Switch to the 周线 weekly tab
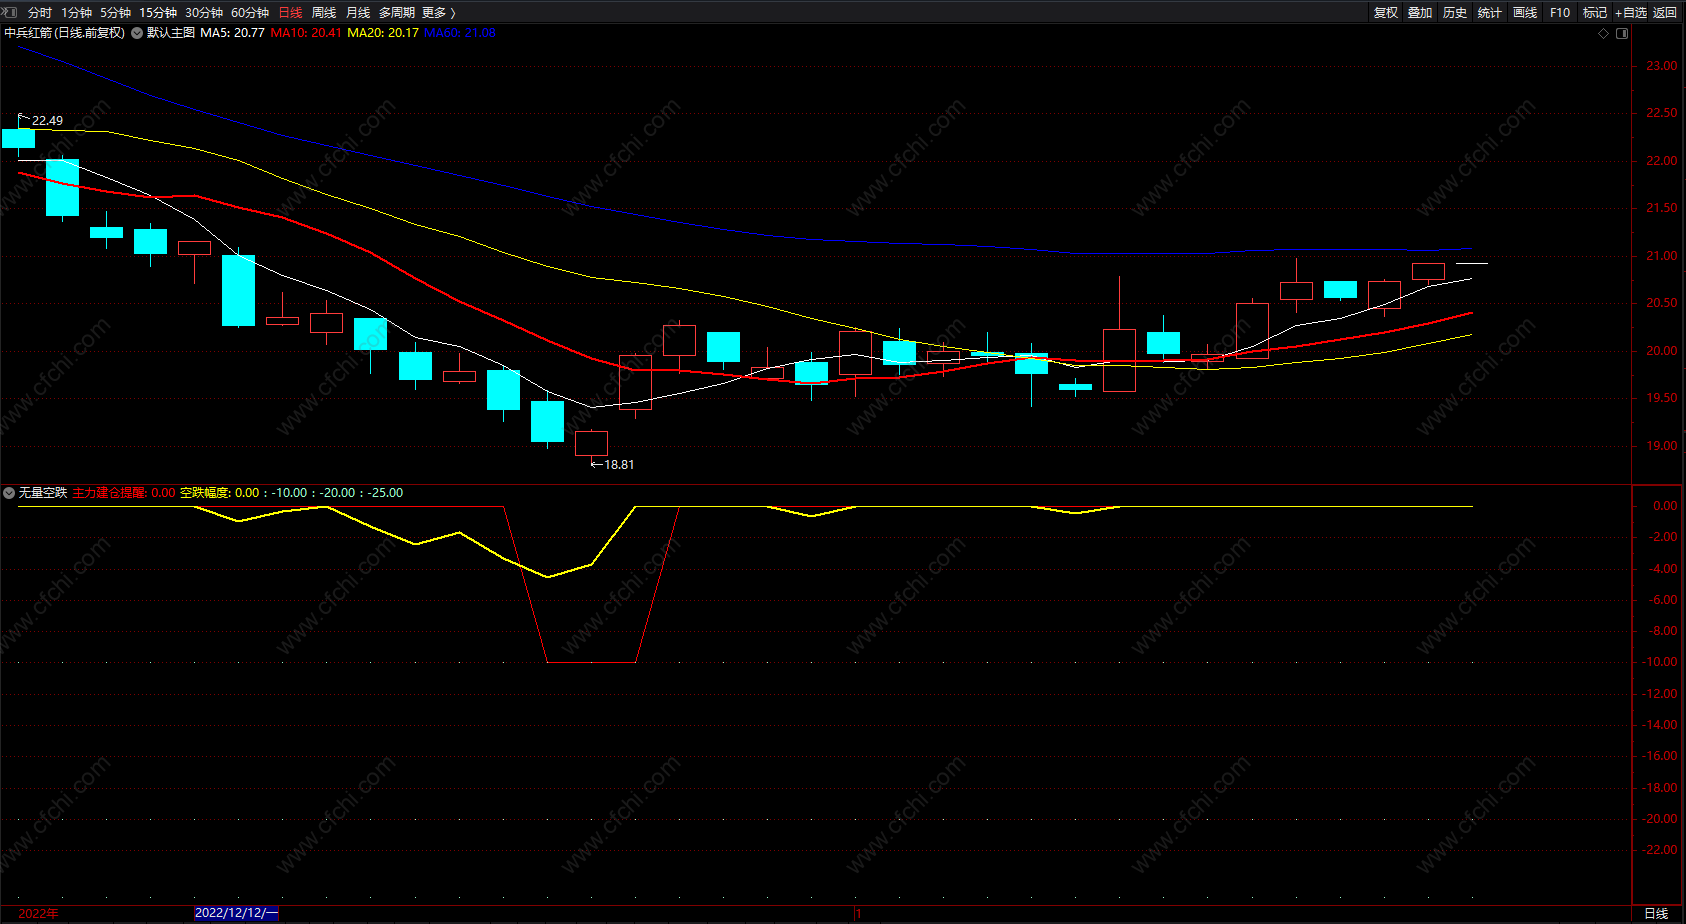1686x924 pixels. 324,13
